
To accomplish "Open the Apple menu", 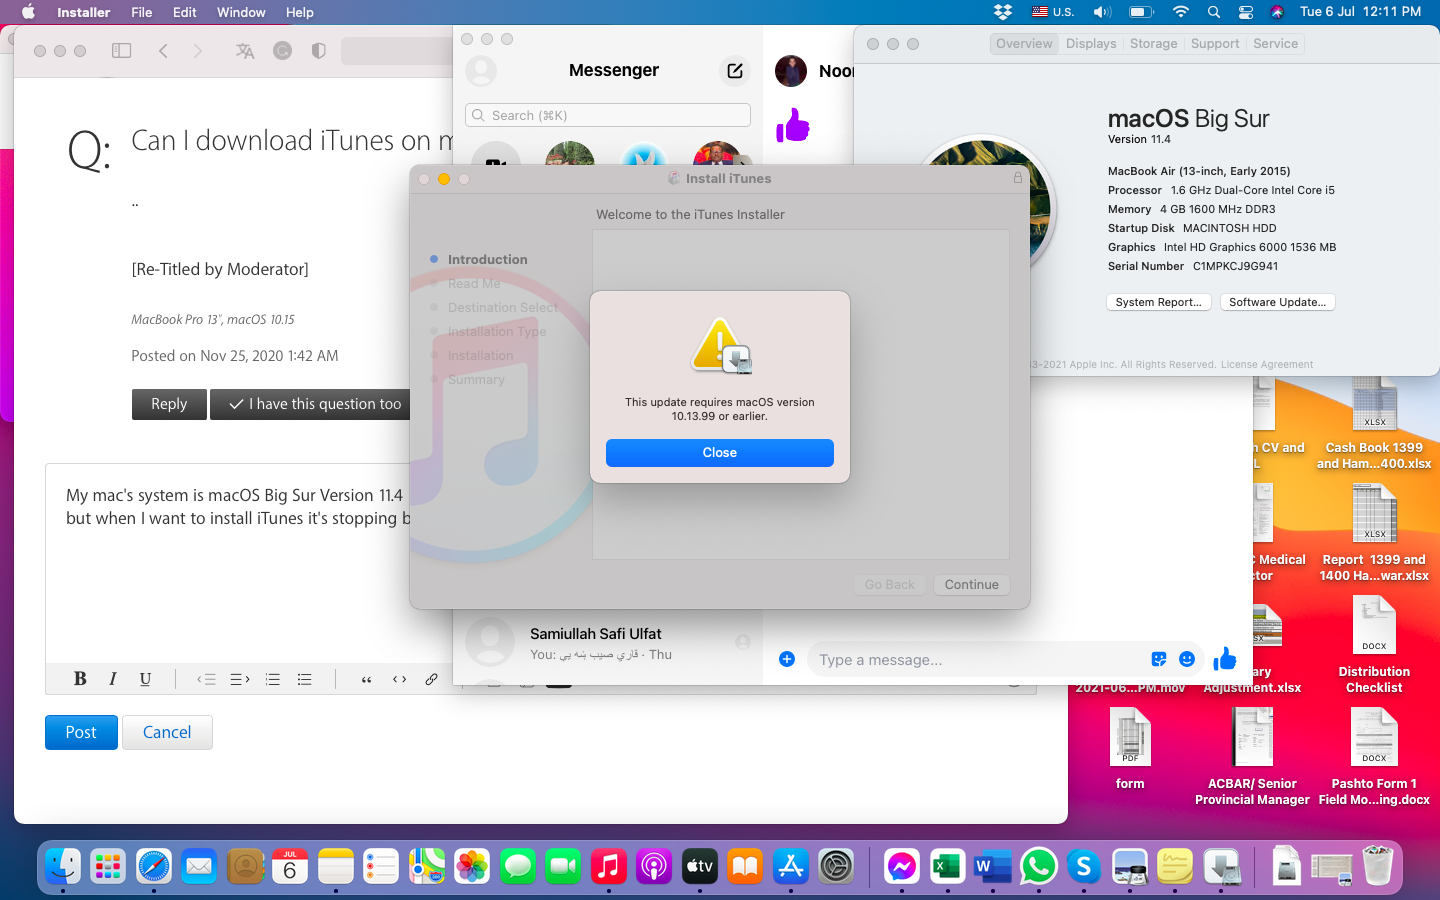I will click(28, 12).
